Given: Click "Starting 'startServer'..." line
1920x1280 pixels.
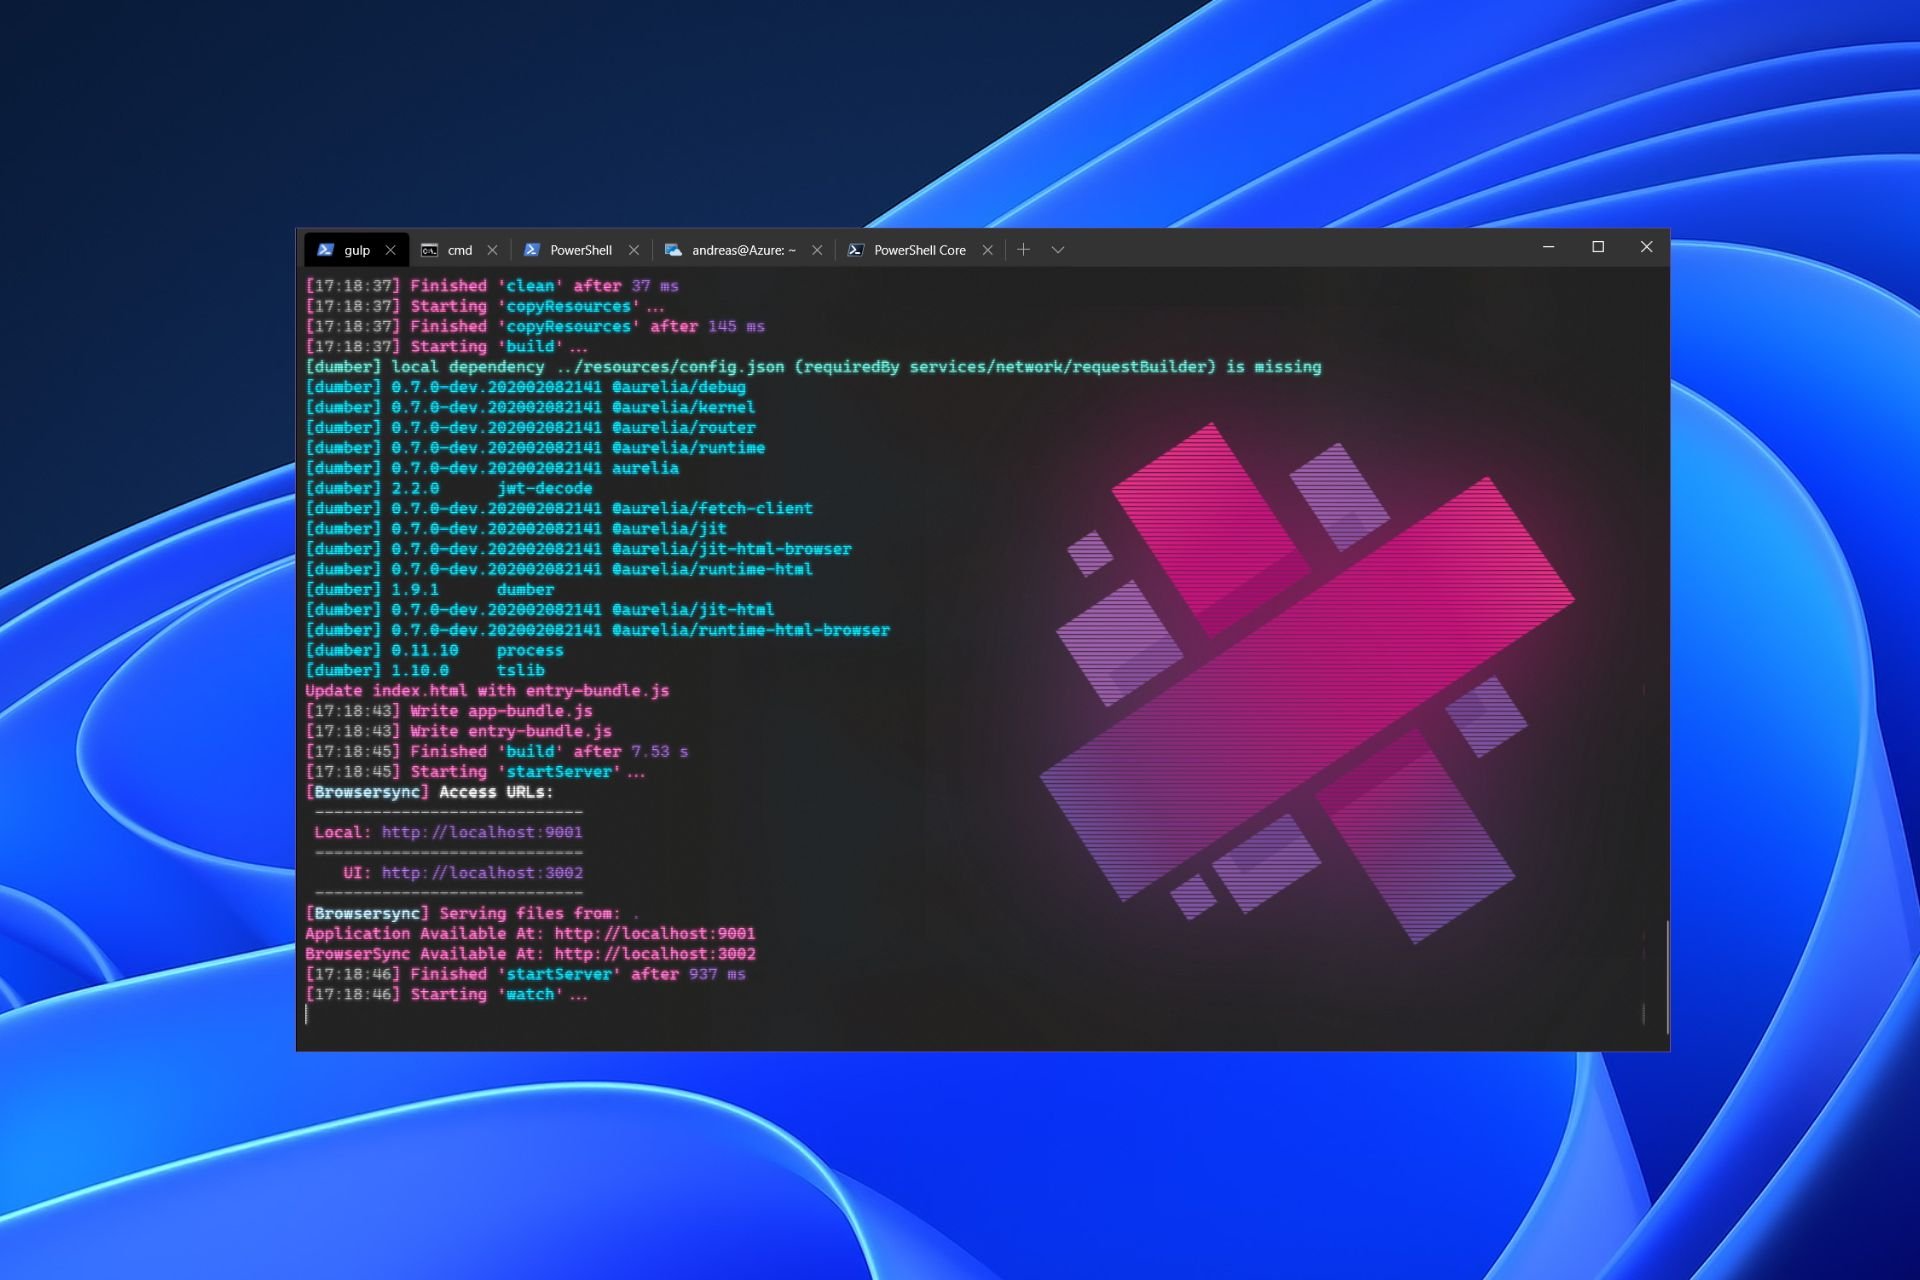Looking at the screenshot, I should pos(475,772).
